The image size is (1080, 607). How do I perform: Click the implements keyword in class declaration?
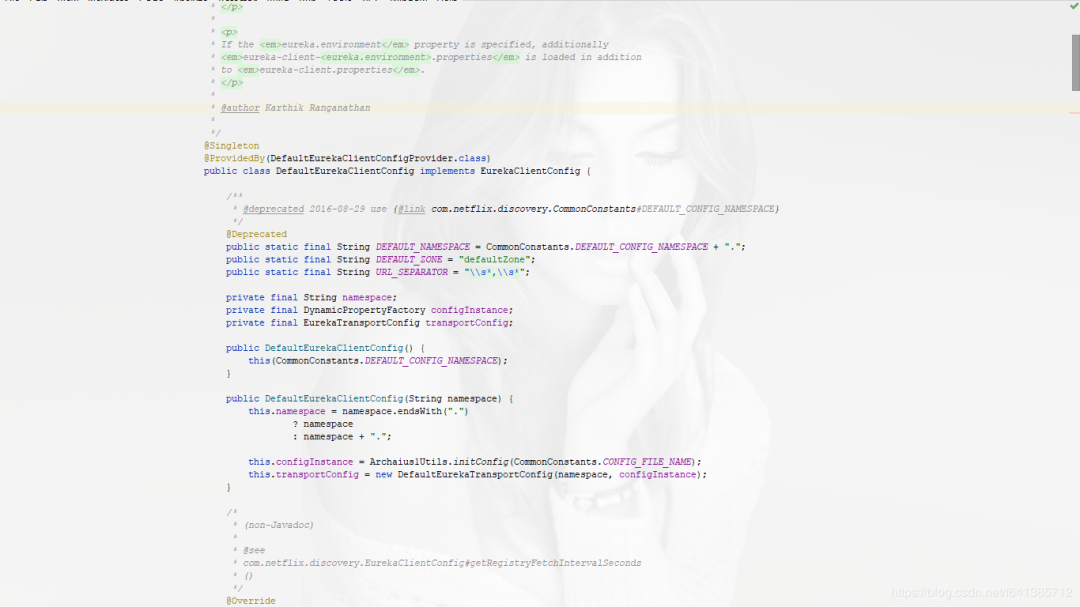click(447, 171)
